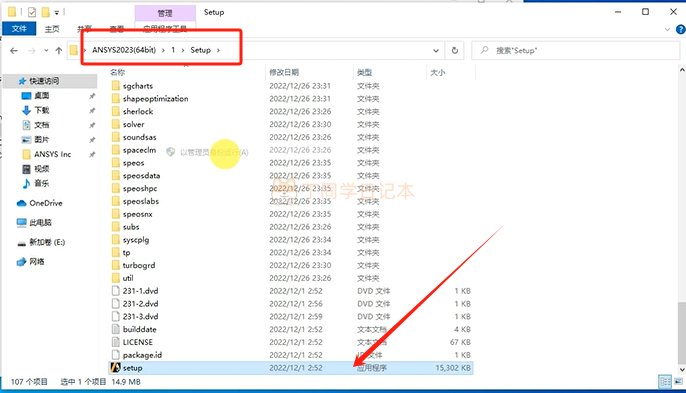Open the 文件 menu tab
Viewport: 686px width, 393px height.
point(19,29)
